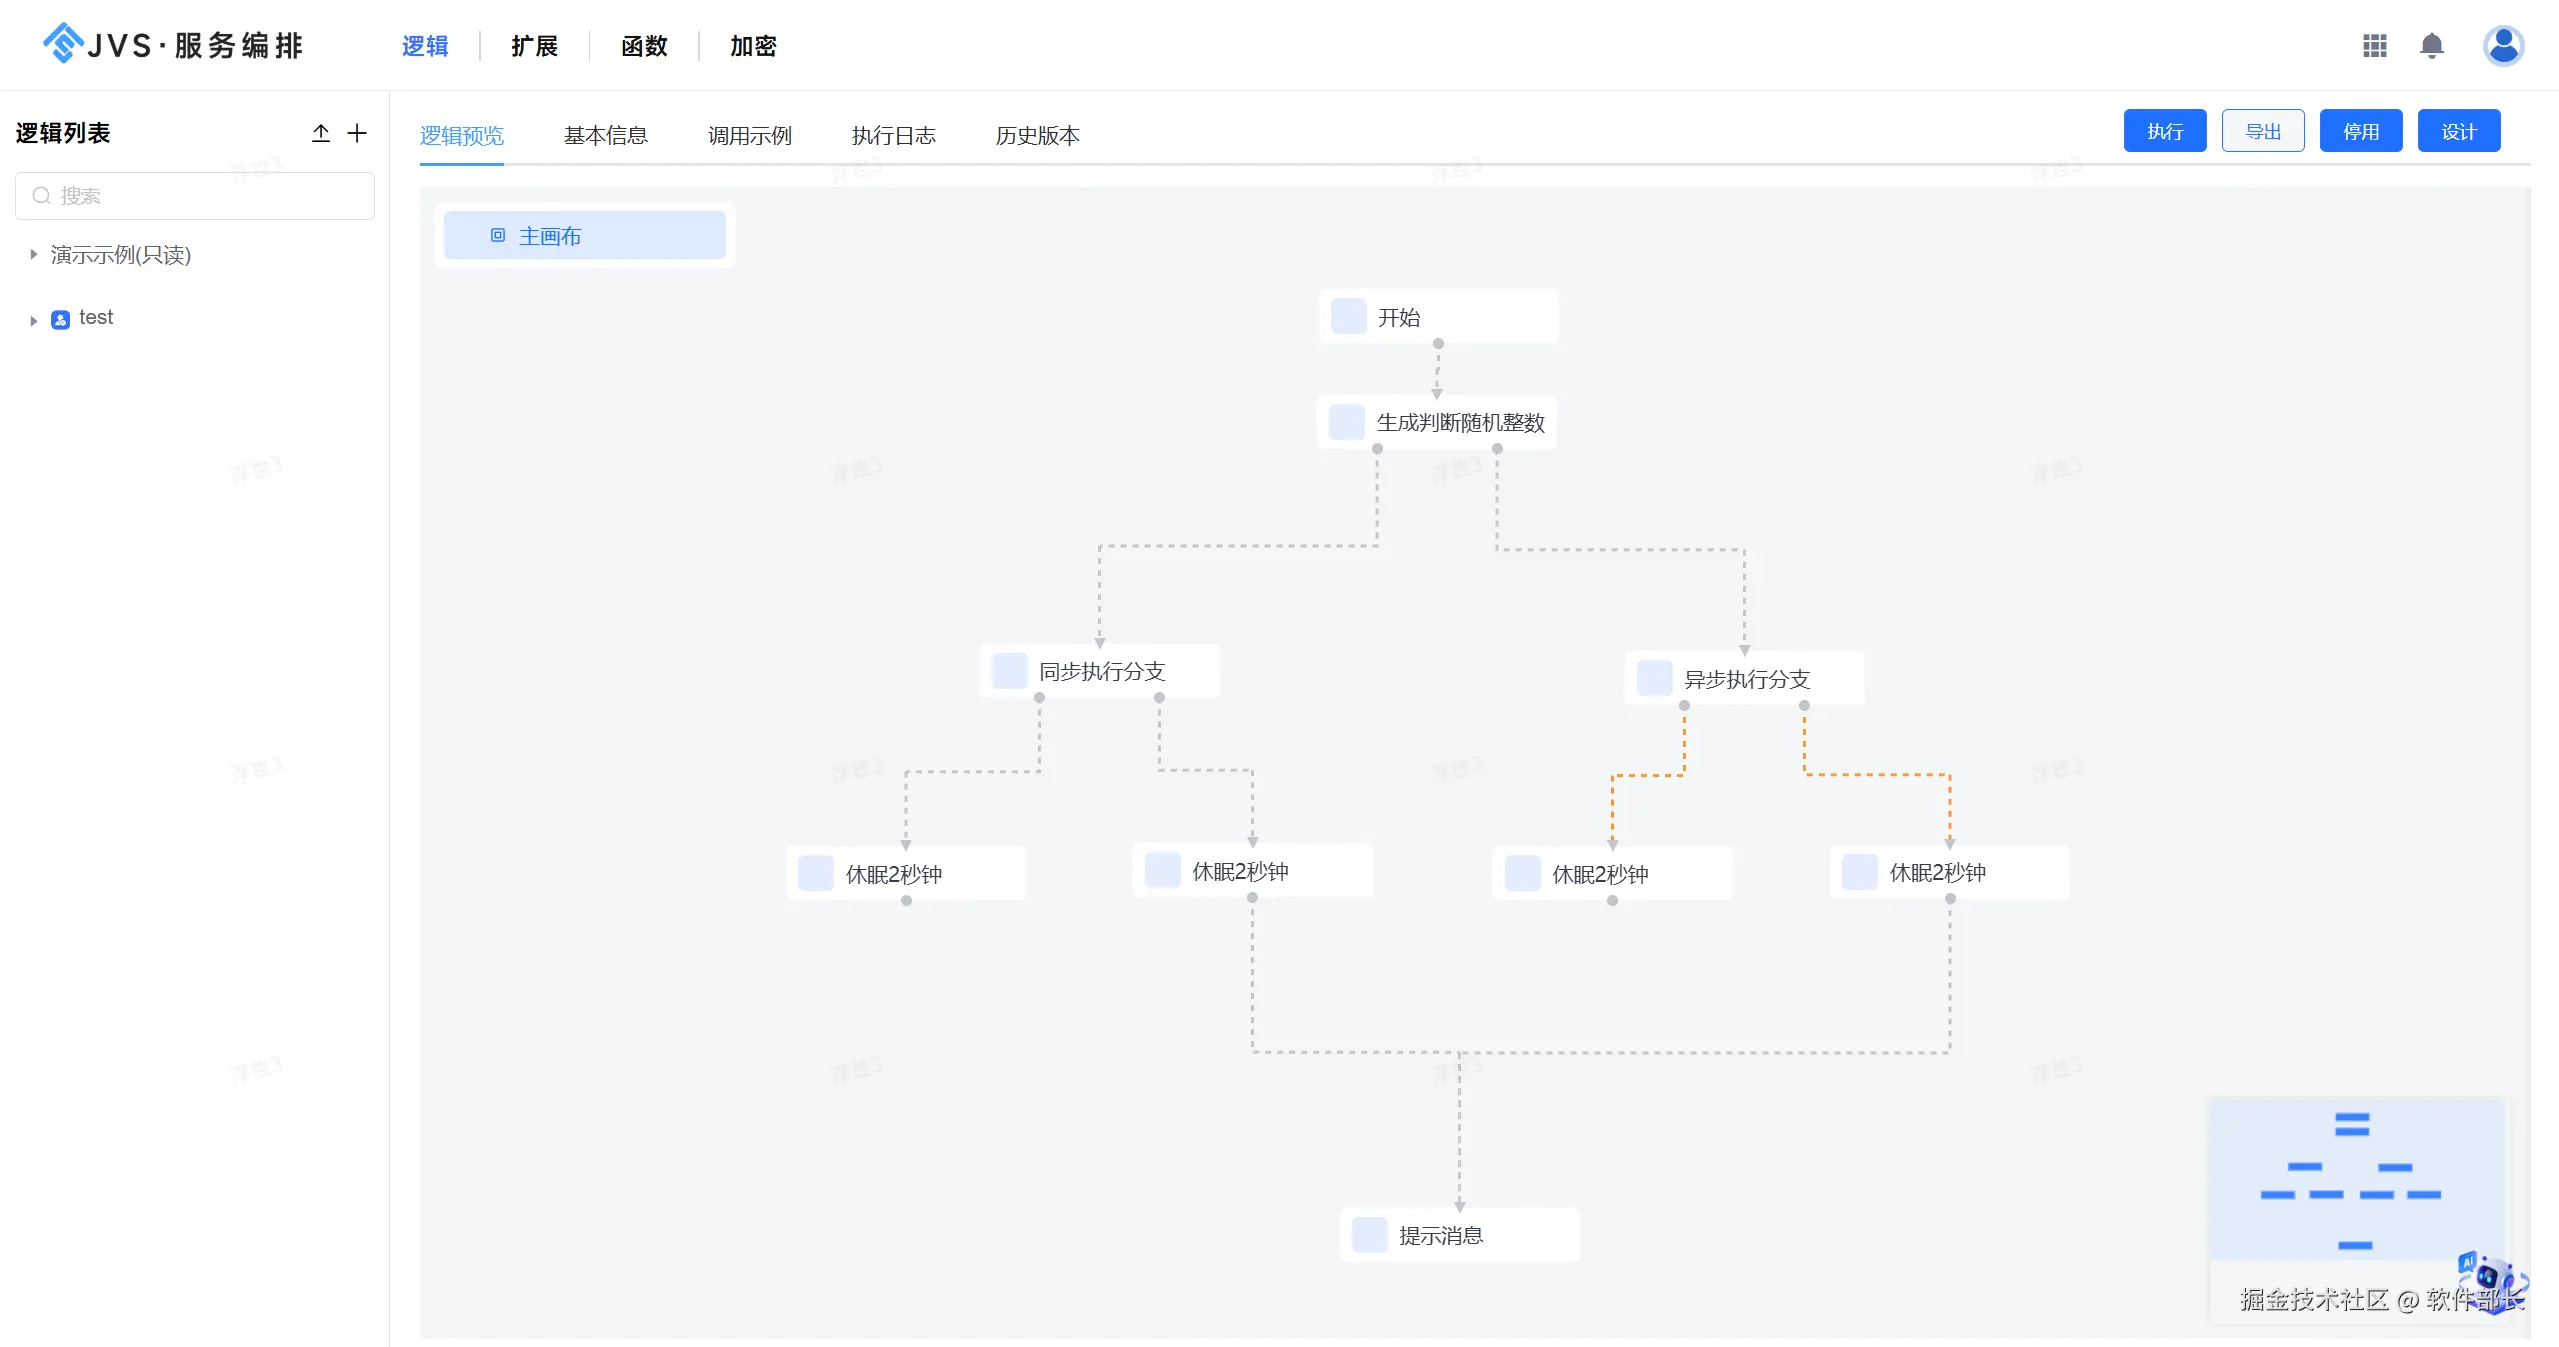2559x1347 pixels.
Task: Click the test folder icon
Action: pos(60,319)
